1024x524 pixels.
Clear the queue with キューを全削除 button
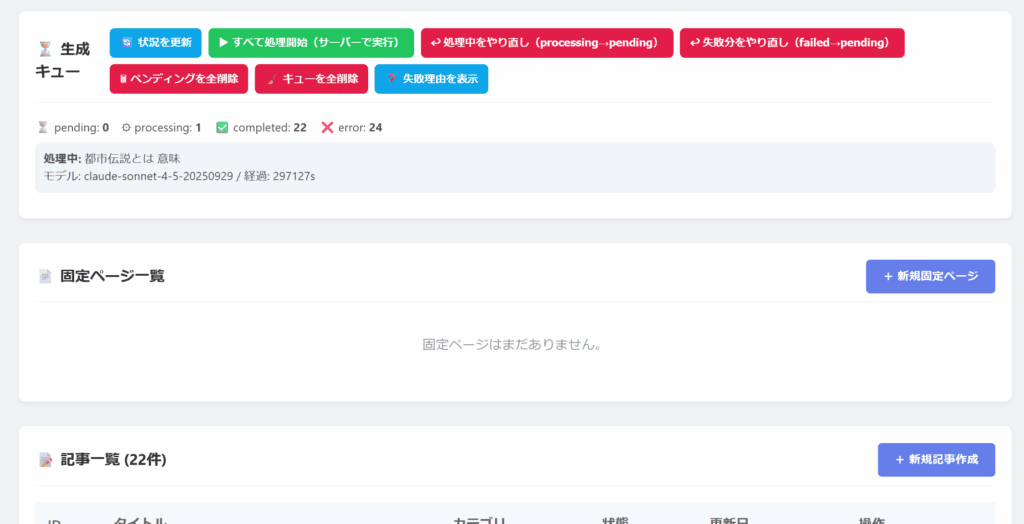pos(311,79)
